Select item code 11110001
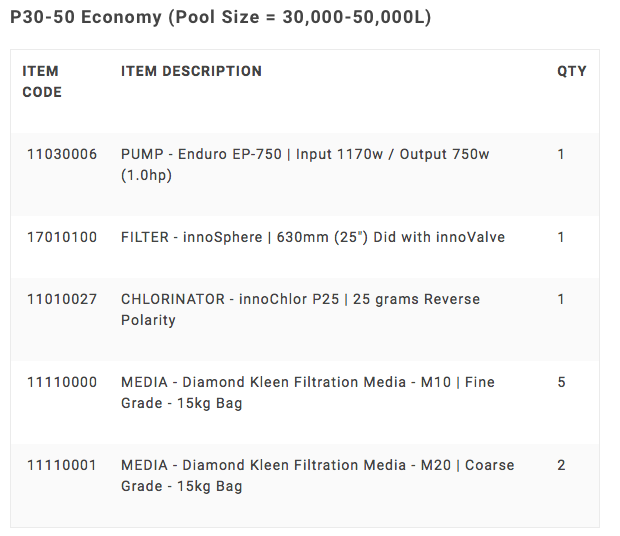The width and height of the screenshot is (620, 536). [62, 465]
